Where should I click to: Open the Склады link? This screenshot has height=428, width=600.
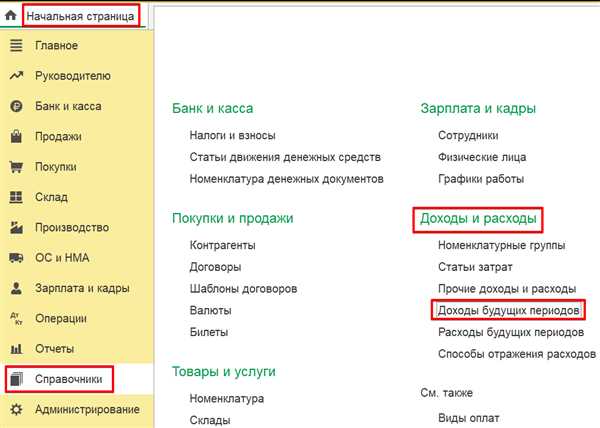pos(210,420)
